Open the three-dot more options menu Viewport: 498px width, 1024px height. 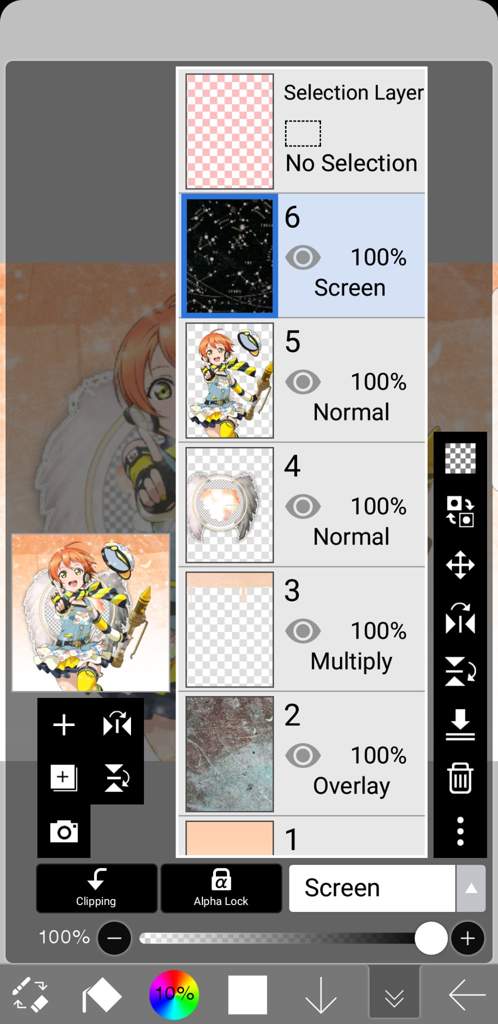click(x=460, y=831)
